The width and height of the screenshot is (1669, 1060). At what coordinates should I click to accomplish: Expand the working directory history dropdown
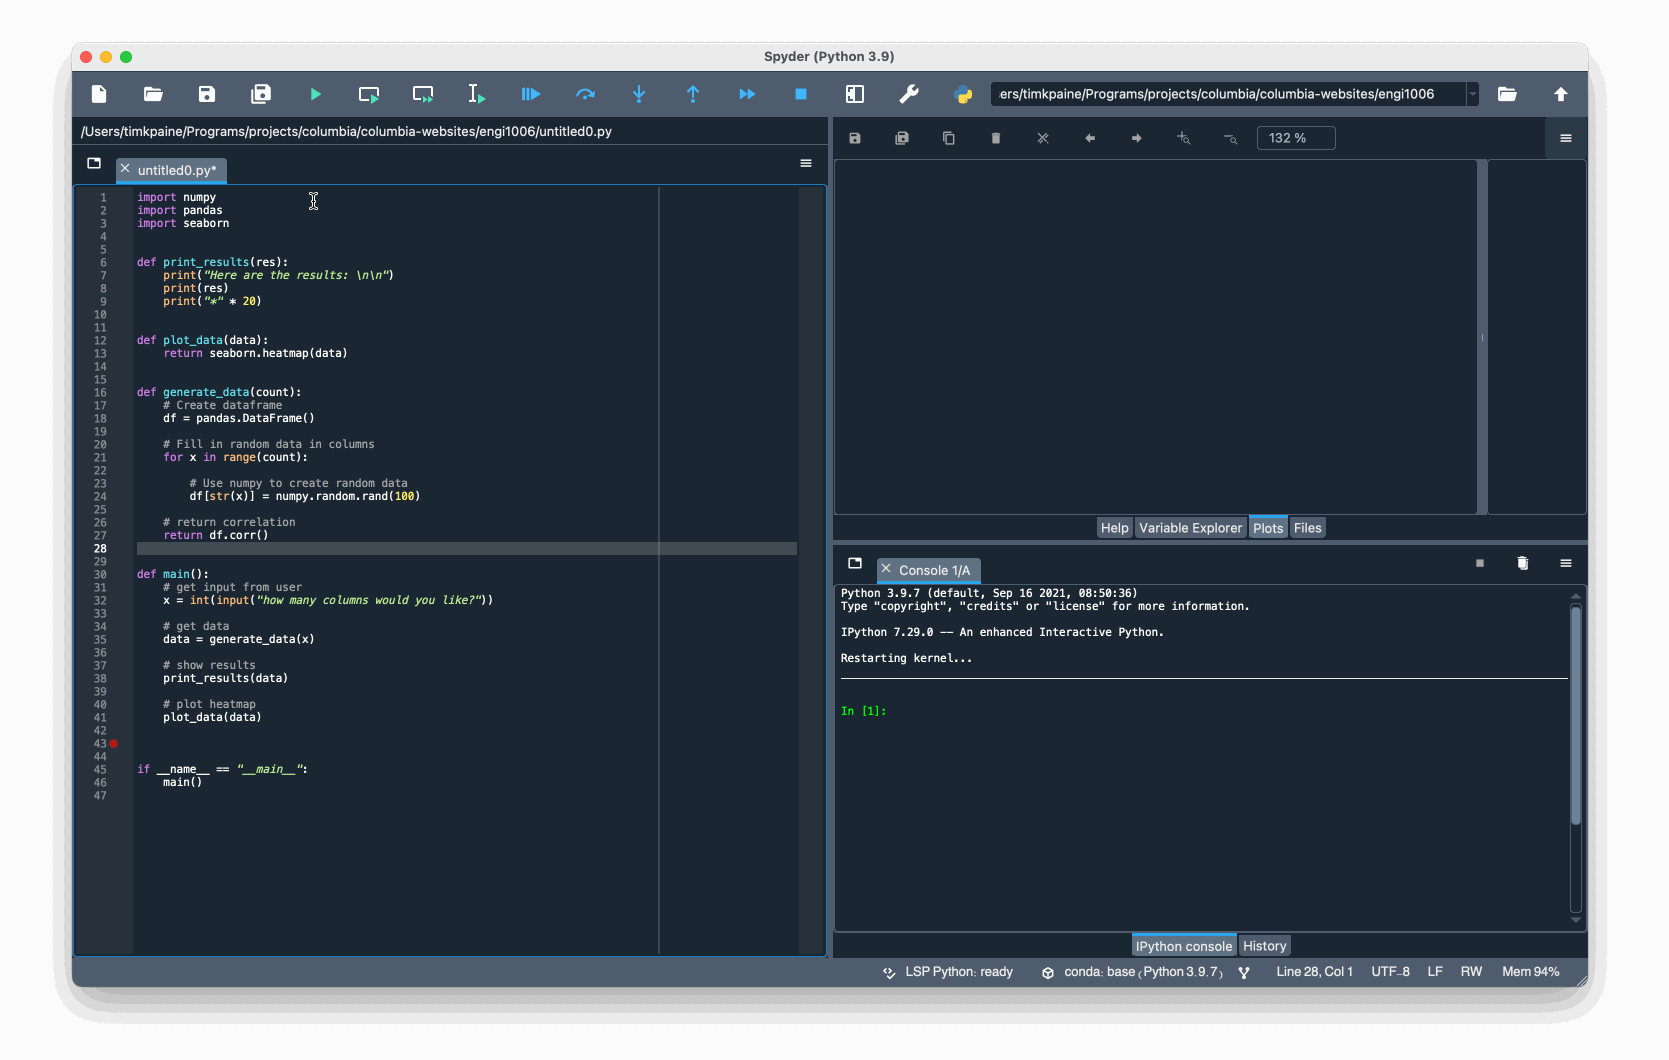(1473, 94)
